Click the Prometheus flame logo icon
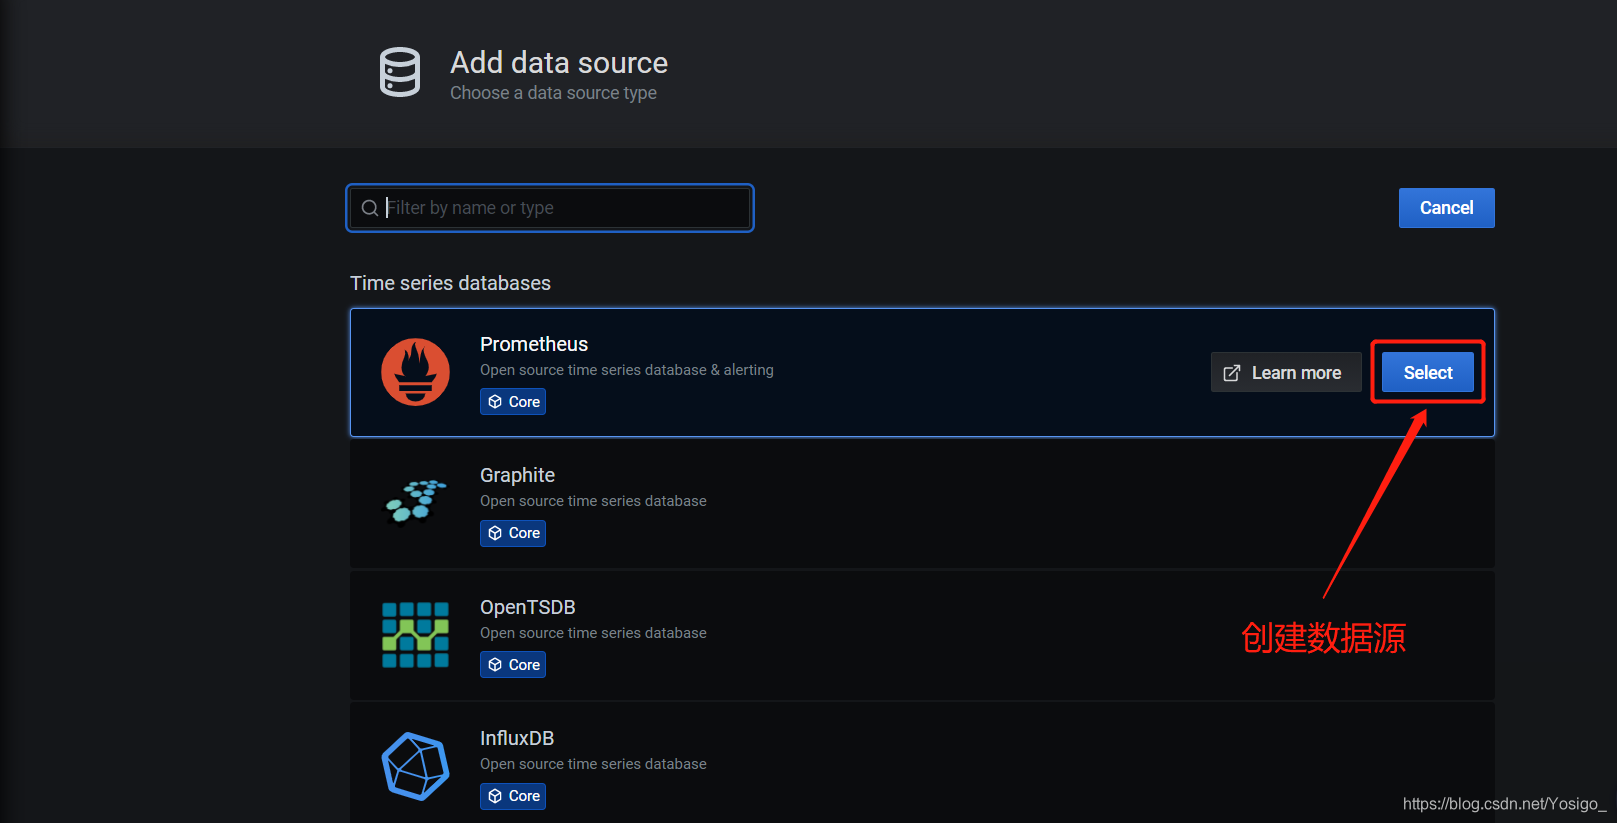The height and width of the screenshot is (823, 1617). click(415, 372)
